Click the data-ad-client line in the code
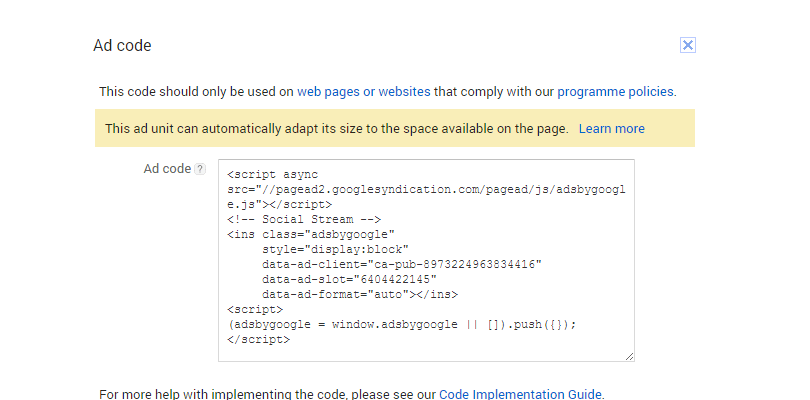Image resolution: width=810 pixels, height=400 pixels. pos(401,265)
